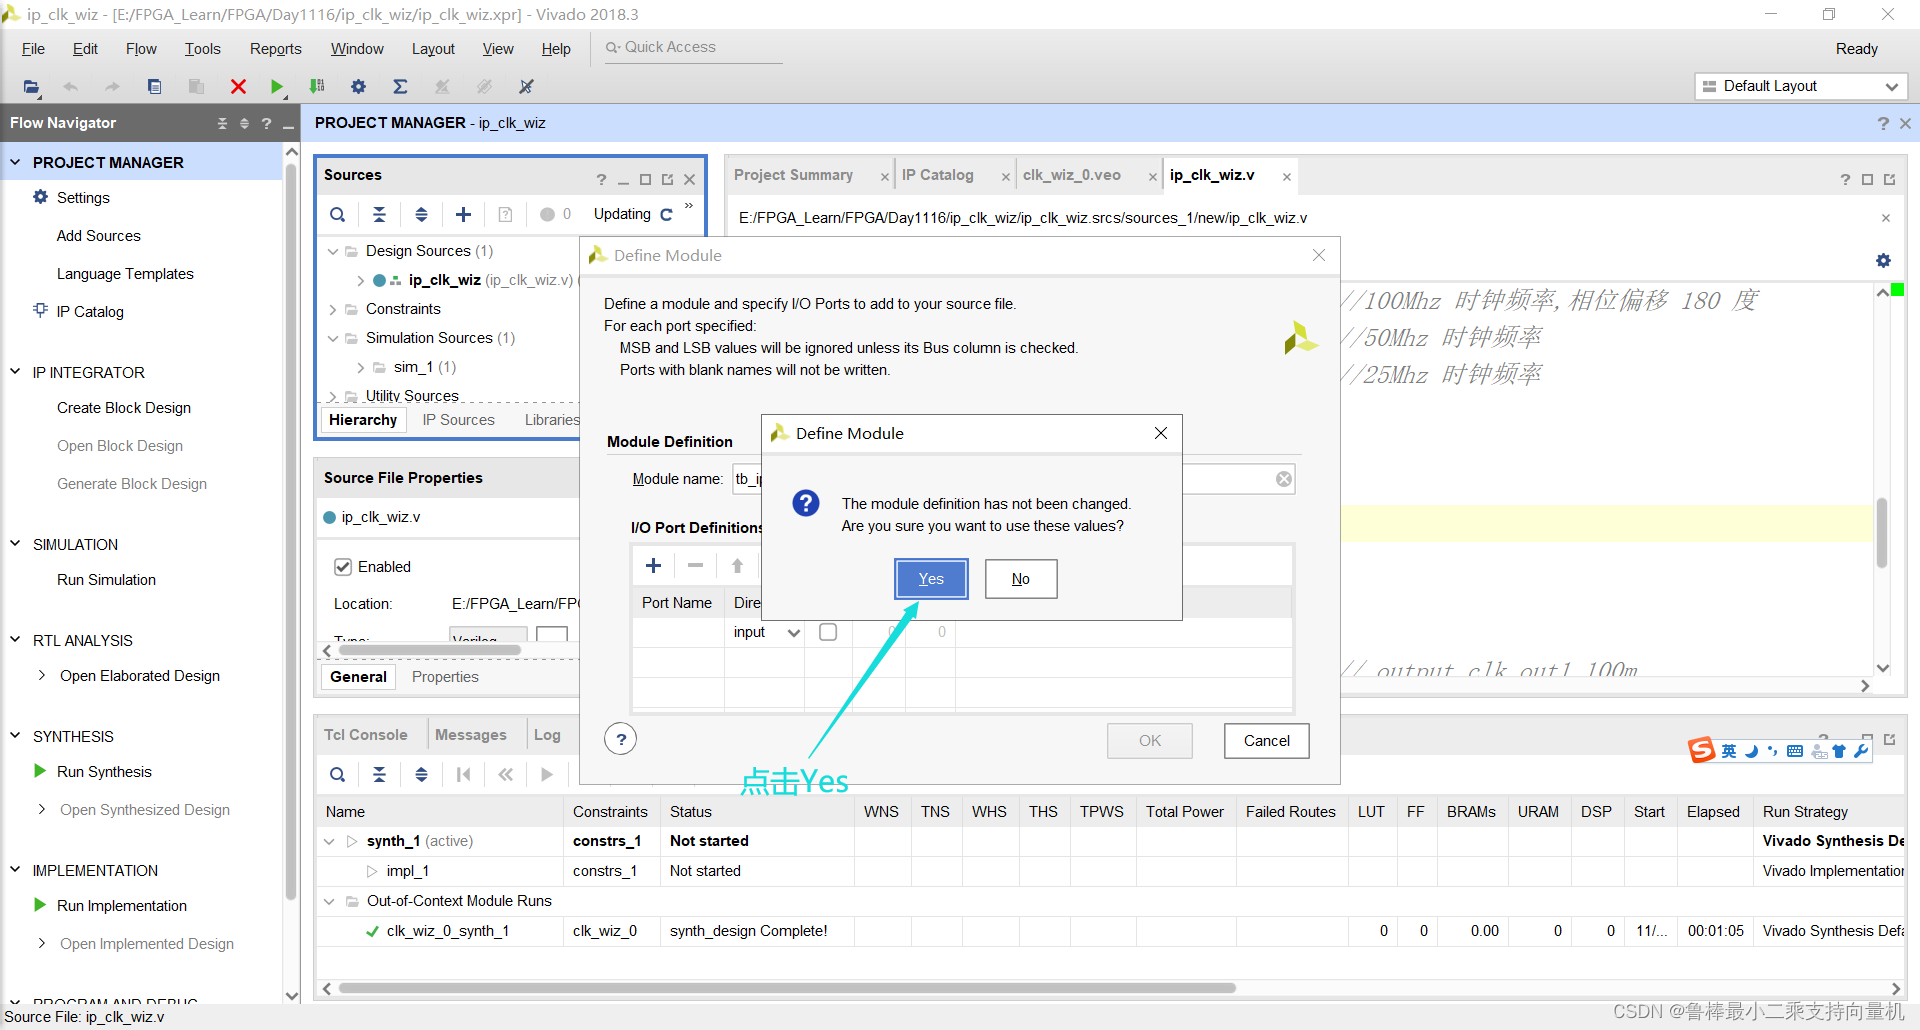Open the port direction dropdown
This screenshot has height=1030, width=1920.
(794, 633)
